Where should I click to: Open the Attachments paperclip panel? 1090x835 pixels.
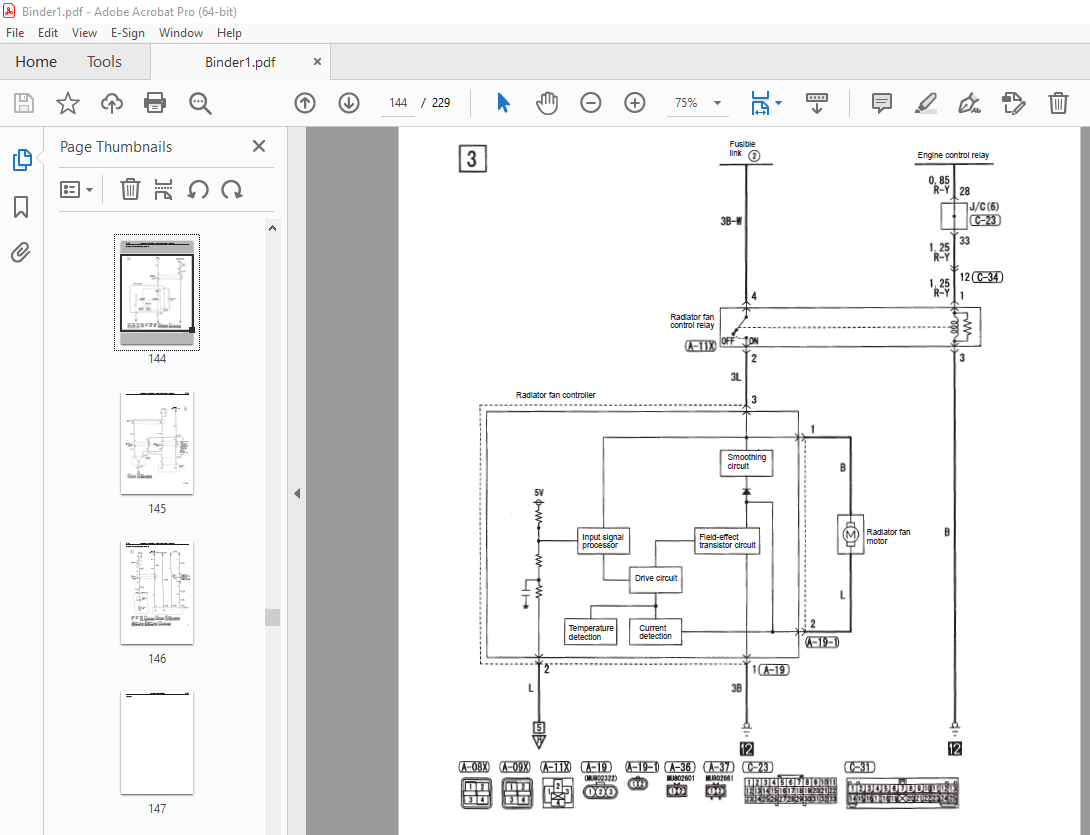[21, 252]
